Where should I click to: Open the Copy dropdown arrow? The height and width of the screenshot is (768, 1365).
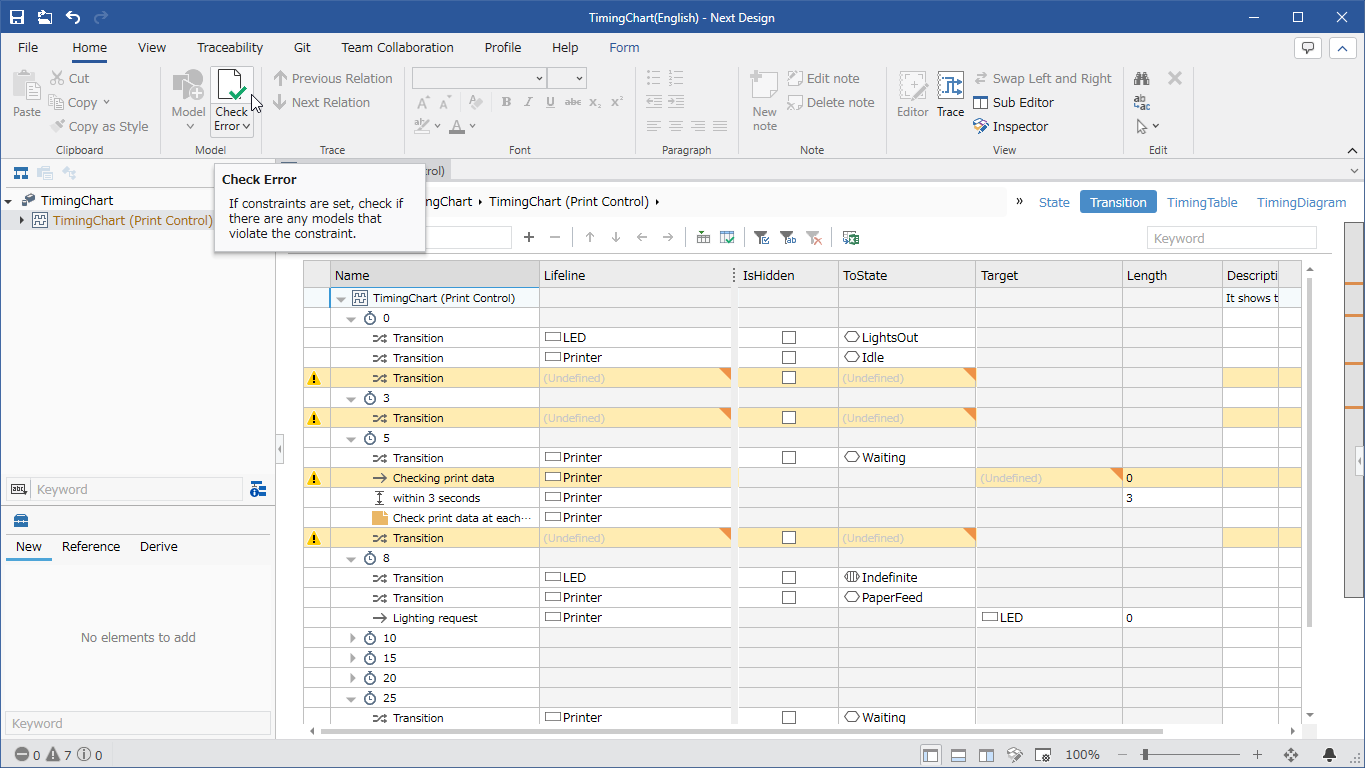pos(106,102)
